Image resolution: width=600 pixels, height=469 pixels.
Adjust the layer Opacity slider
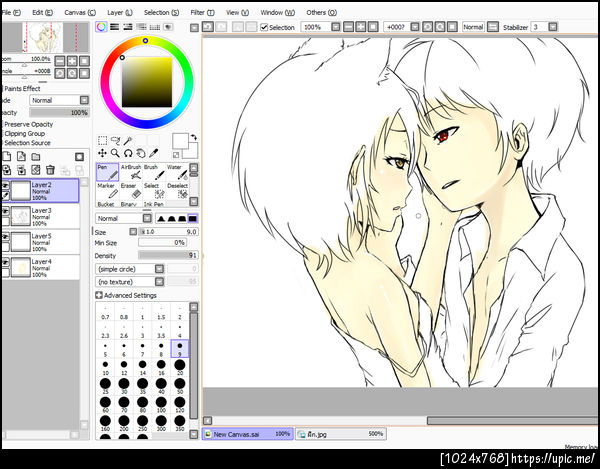coord(59,112)
